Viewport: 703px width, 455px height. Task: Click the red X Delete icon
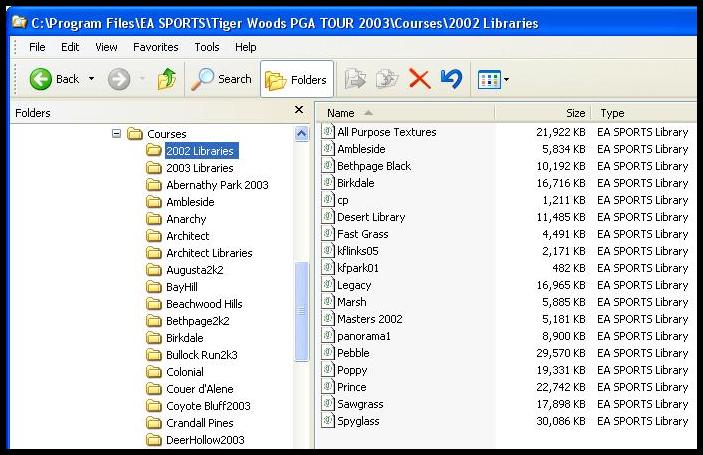pos(419,79)
